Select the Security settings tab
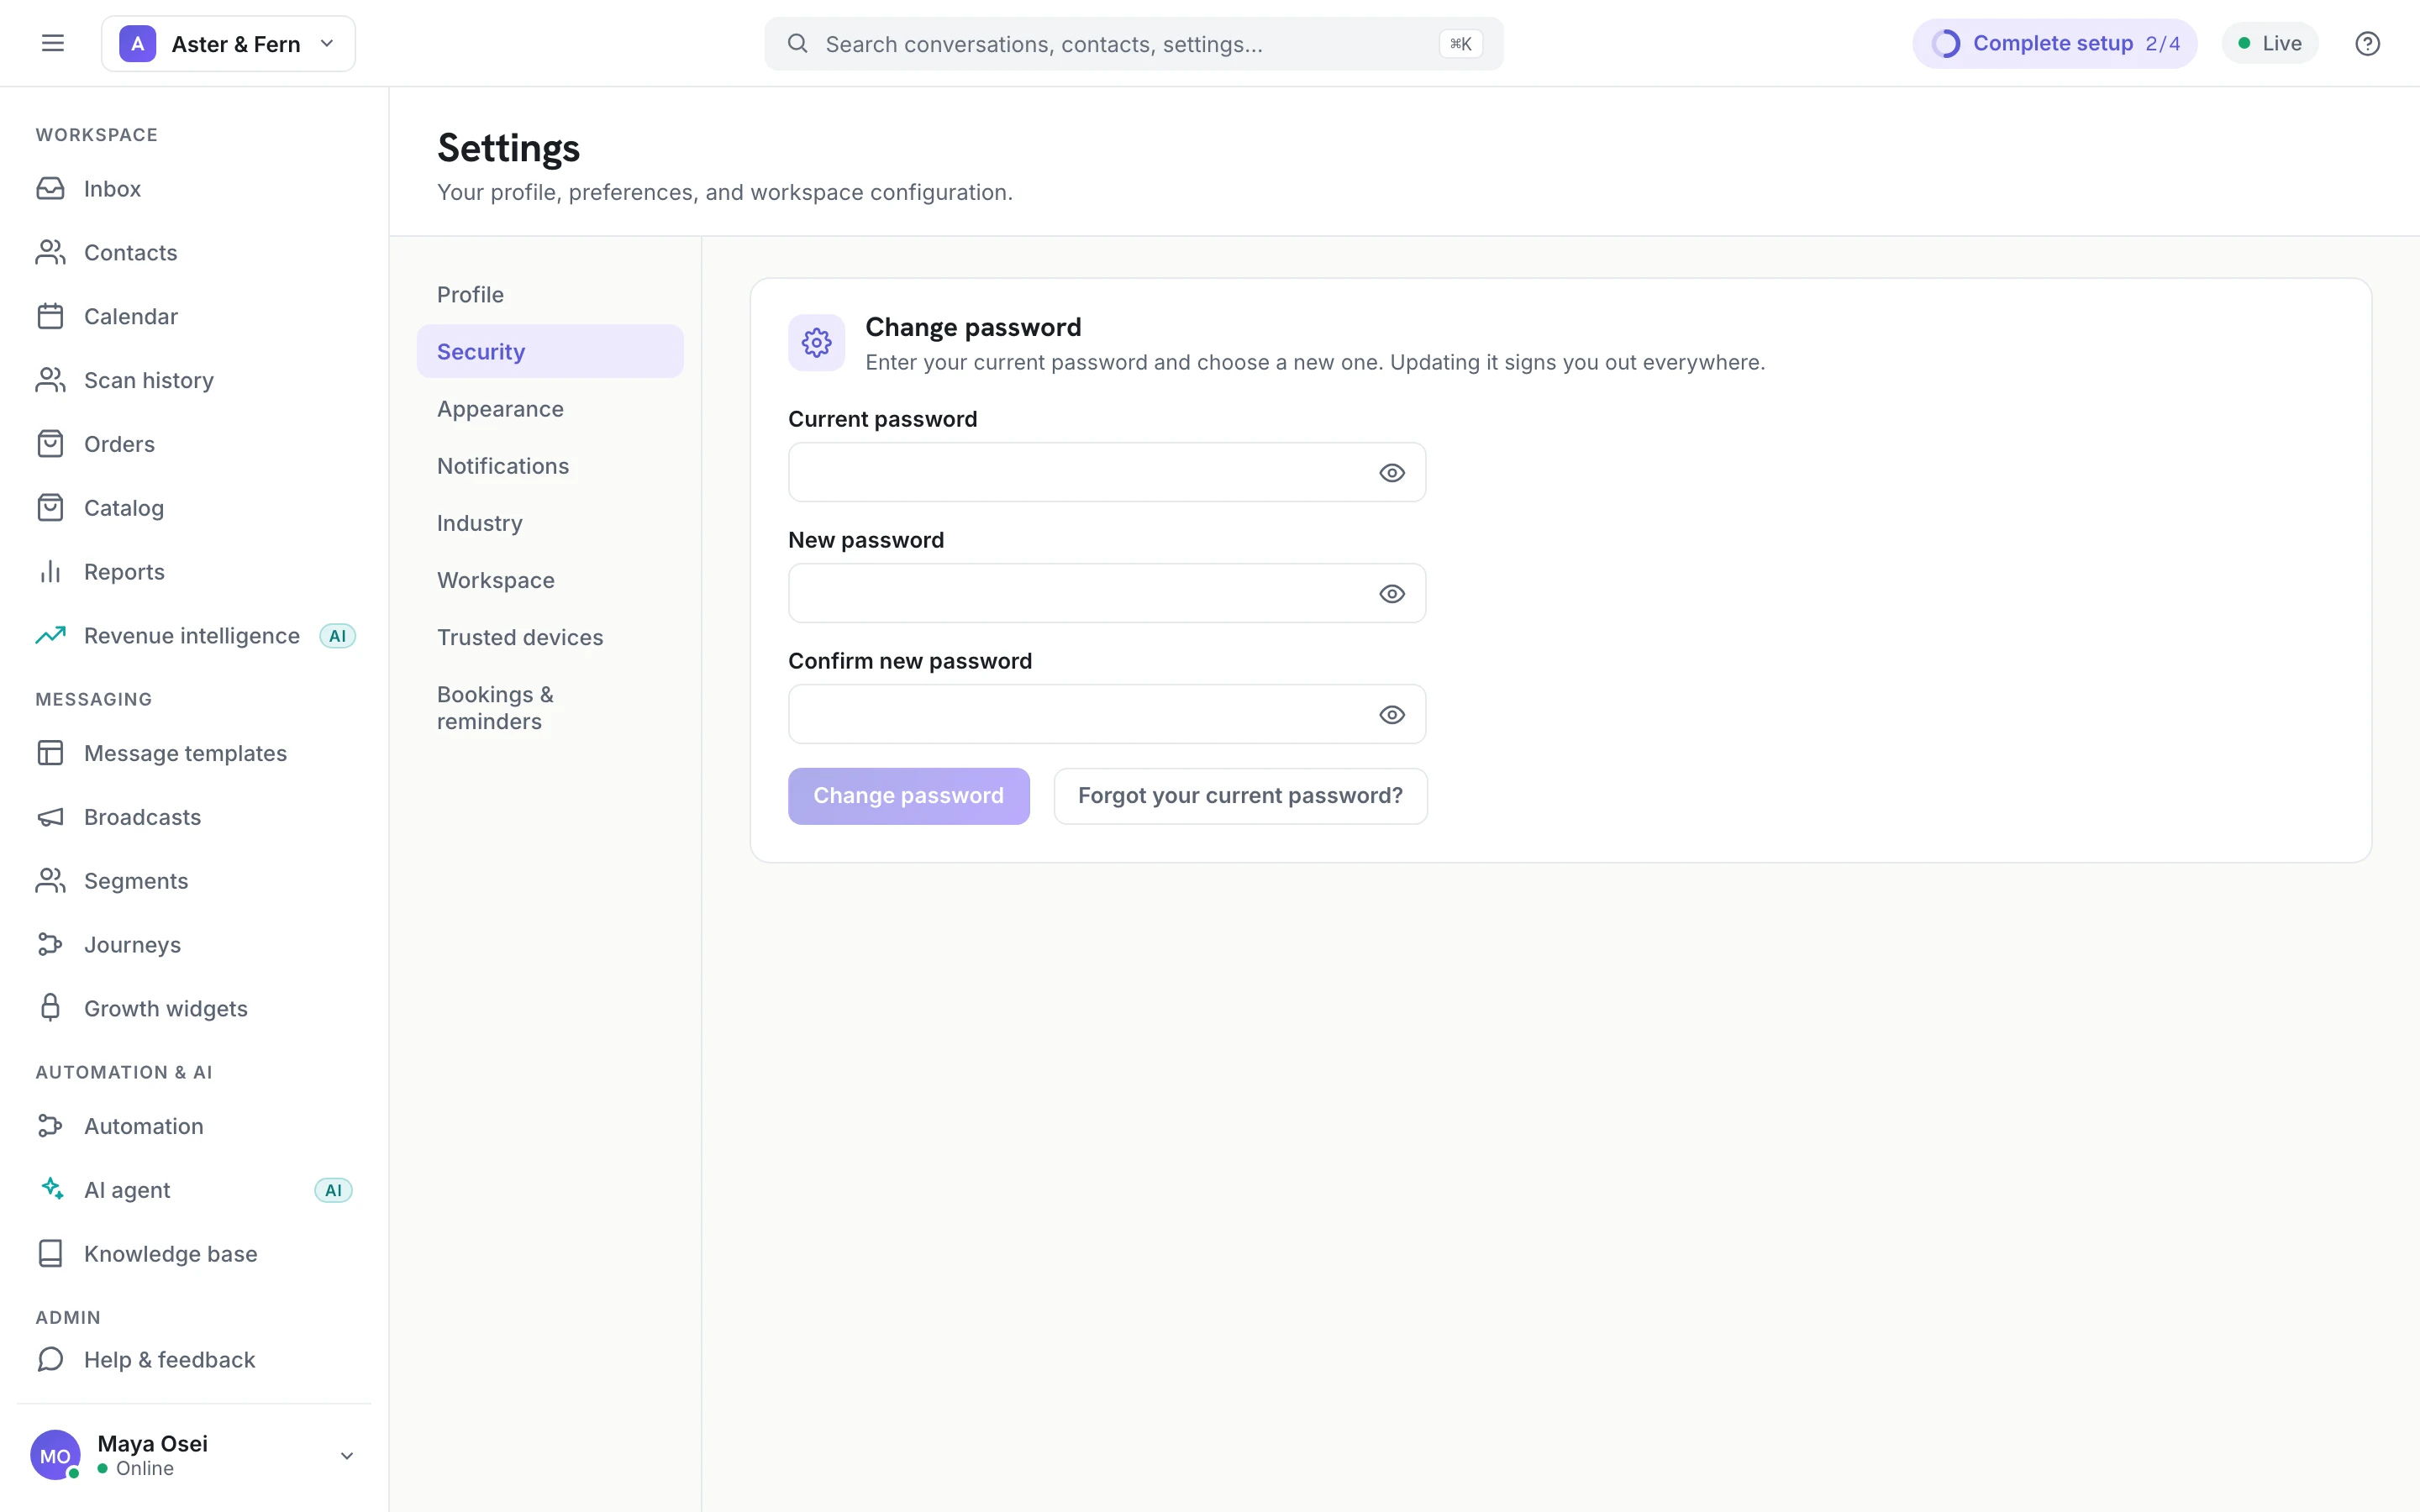This screenshot has width=2420, height=1512. coord(550,351)
